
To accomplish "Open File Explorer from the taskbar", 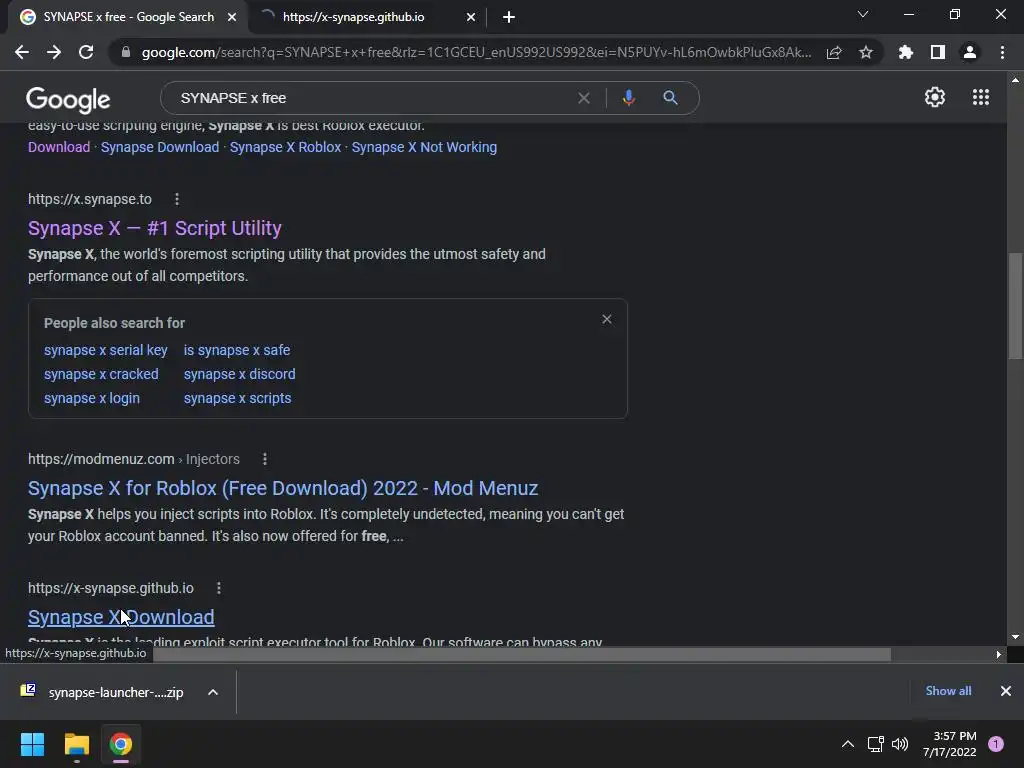I will pyautogui.click(x=76, y=744).
